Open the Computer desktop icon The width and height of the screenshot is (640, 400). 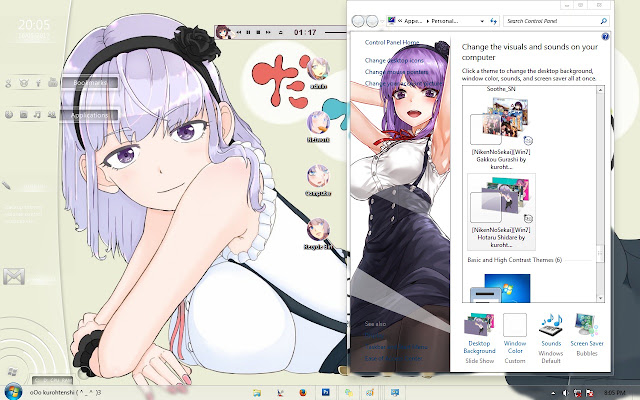tap(318, 180)
